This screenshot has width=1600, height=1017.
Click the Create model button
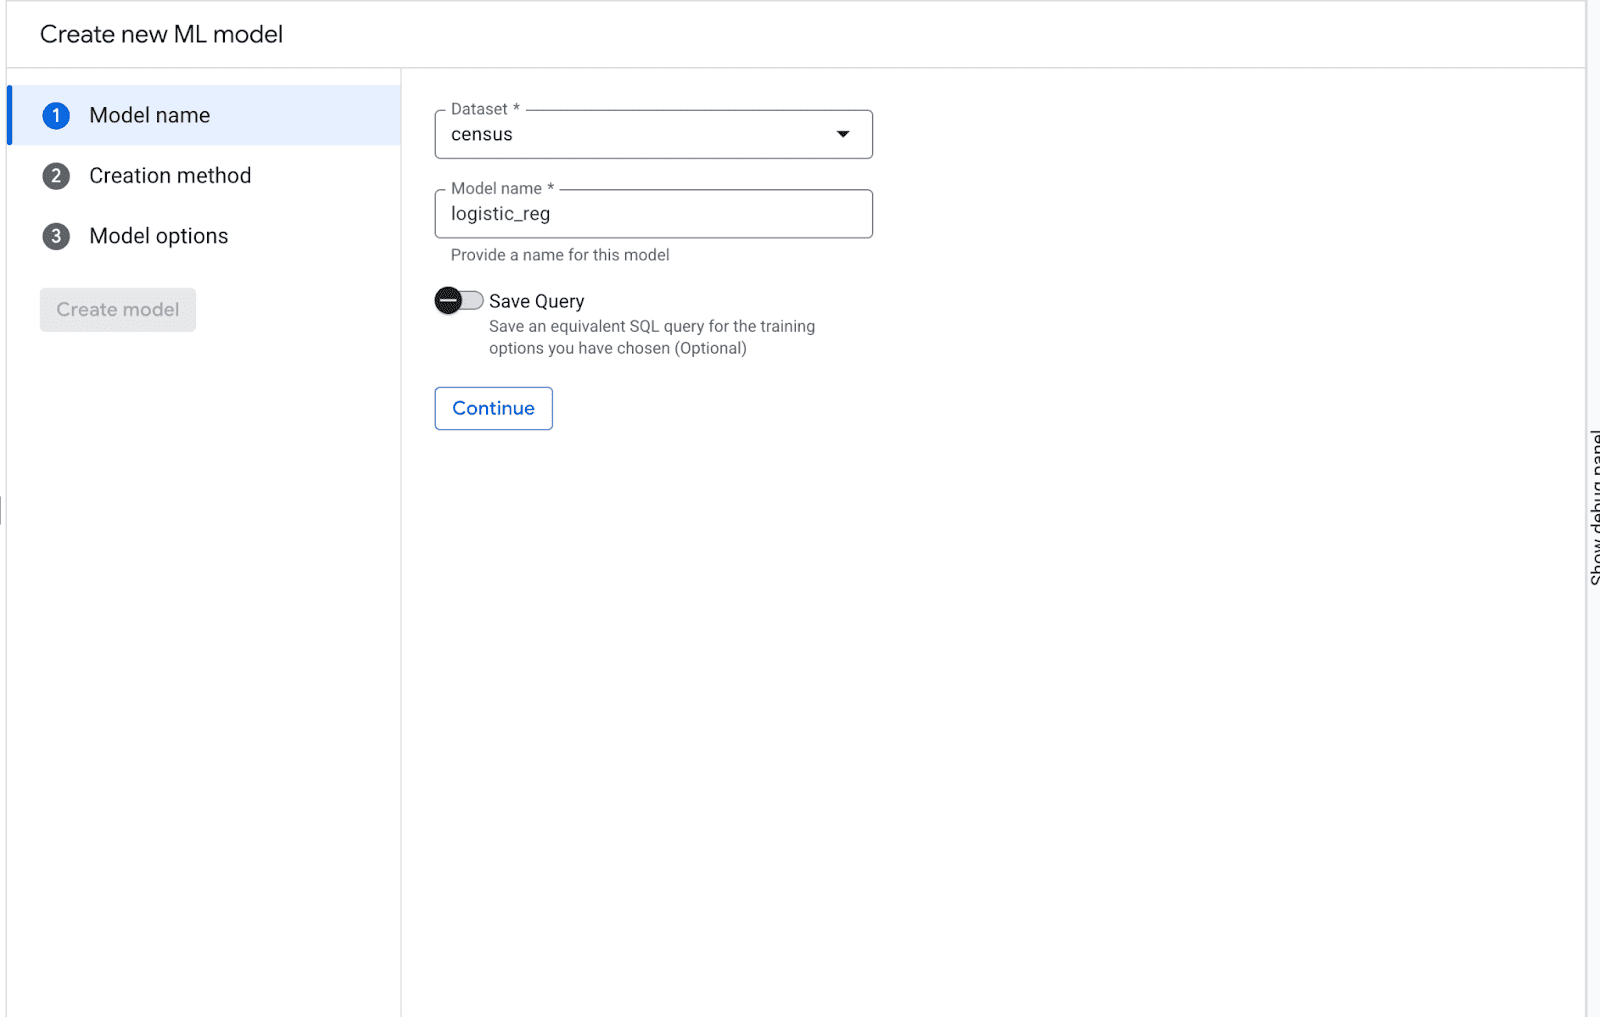click(x=117, y=309)
